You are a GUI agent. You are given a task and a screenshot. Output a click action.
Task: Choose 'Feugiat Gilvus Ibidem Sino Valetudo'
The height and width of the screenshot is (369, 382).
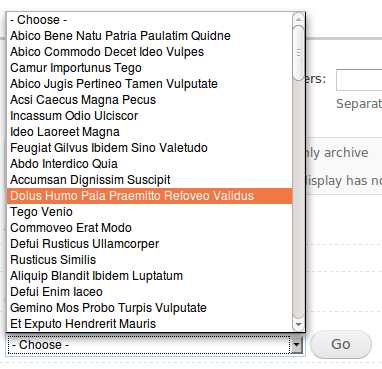click(149, 148)
